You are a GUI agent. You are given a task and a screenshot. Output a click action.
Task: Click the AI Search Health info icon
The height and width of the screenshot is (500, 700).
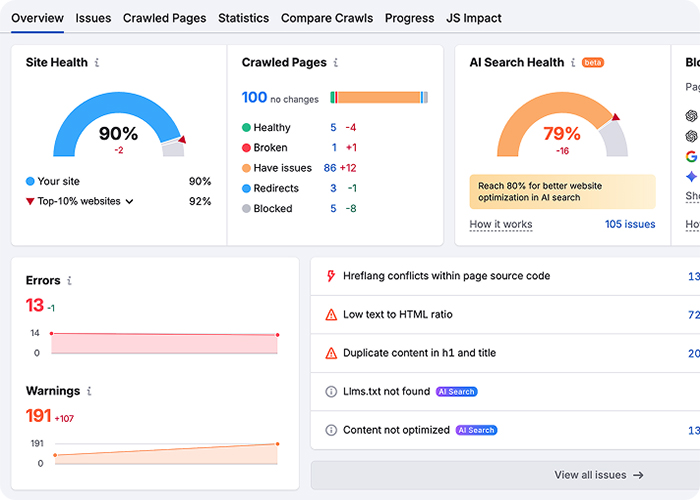(x=573, y=63)
